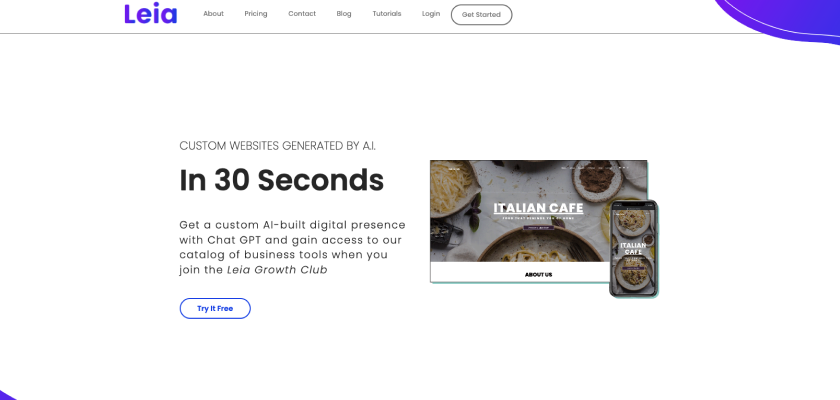Open the About page from the navigation
This screenshot has width=840, height=400.
[x=213, y=14]
